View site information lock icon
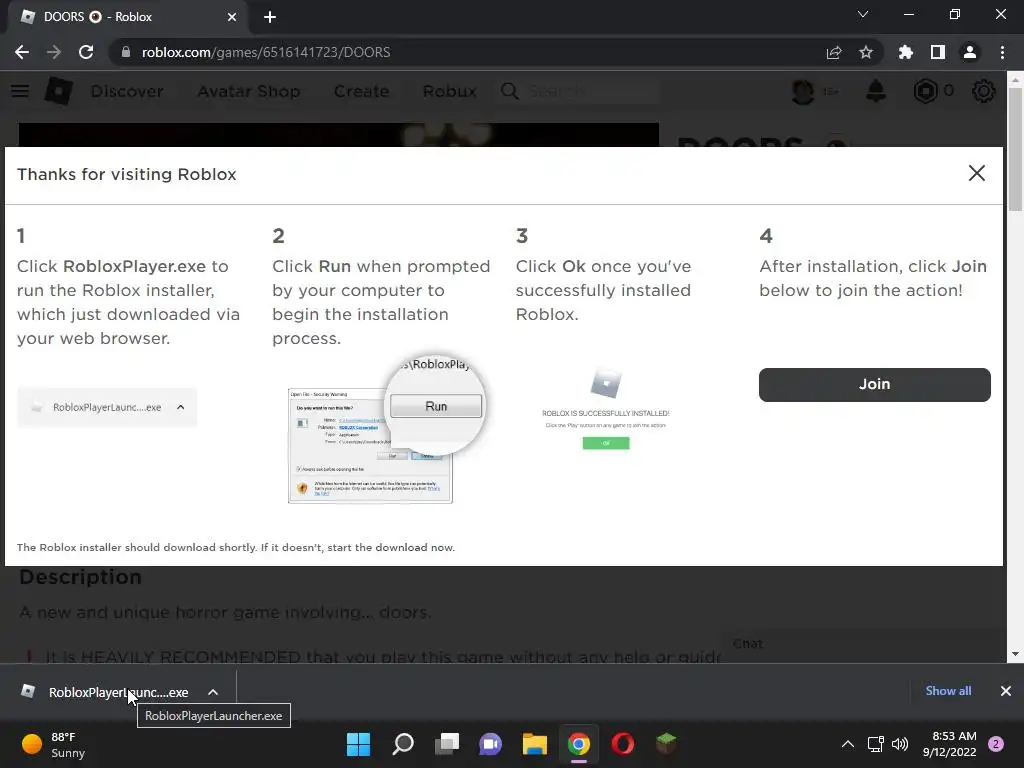Viewport: 1024px width, 768px height. point(126,52)
